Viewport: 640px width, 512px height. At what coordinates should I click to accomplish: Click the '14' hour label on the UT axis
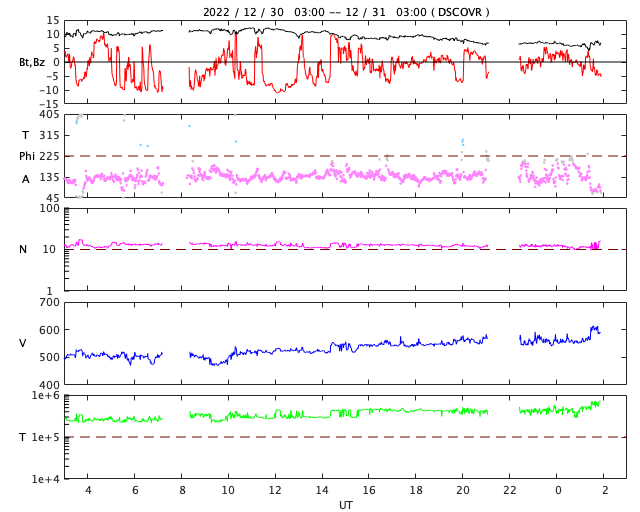[x=322, y=490]
